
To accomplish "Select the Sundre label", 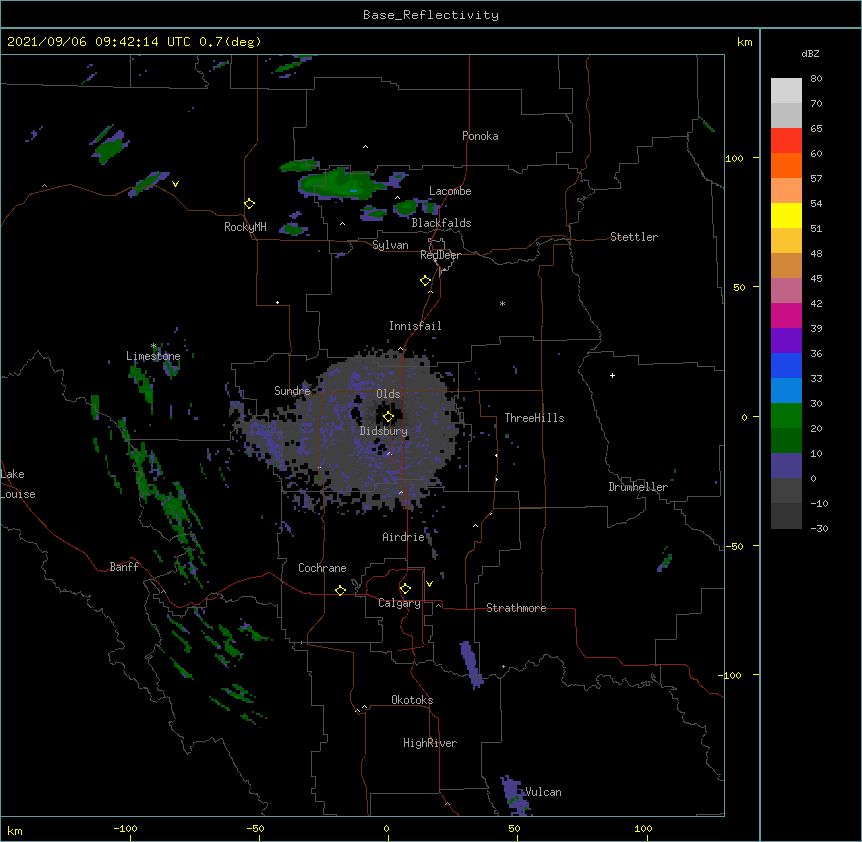I will pyautogui.click(x=292, y=391).
